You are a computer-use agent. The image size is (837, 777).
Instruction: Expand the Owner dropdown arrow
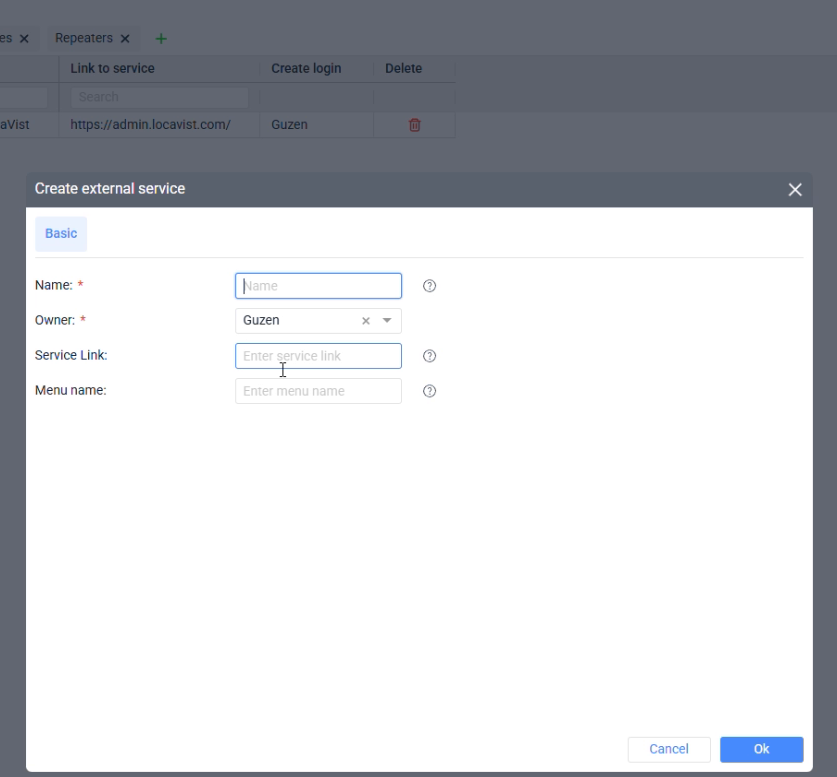click(x=387, y=321)
